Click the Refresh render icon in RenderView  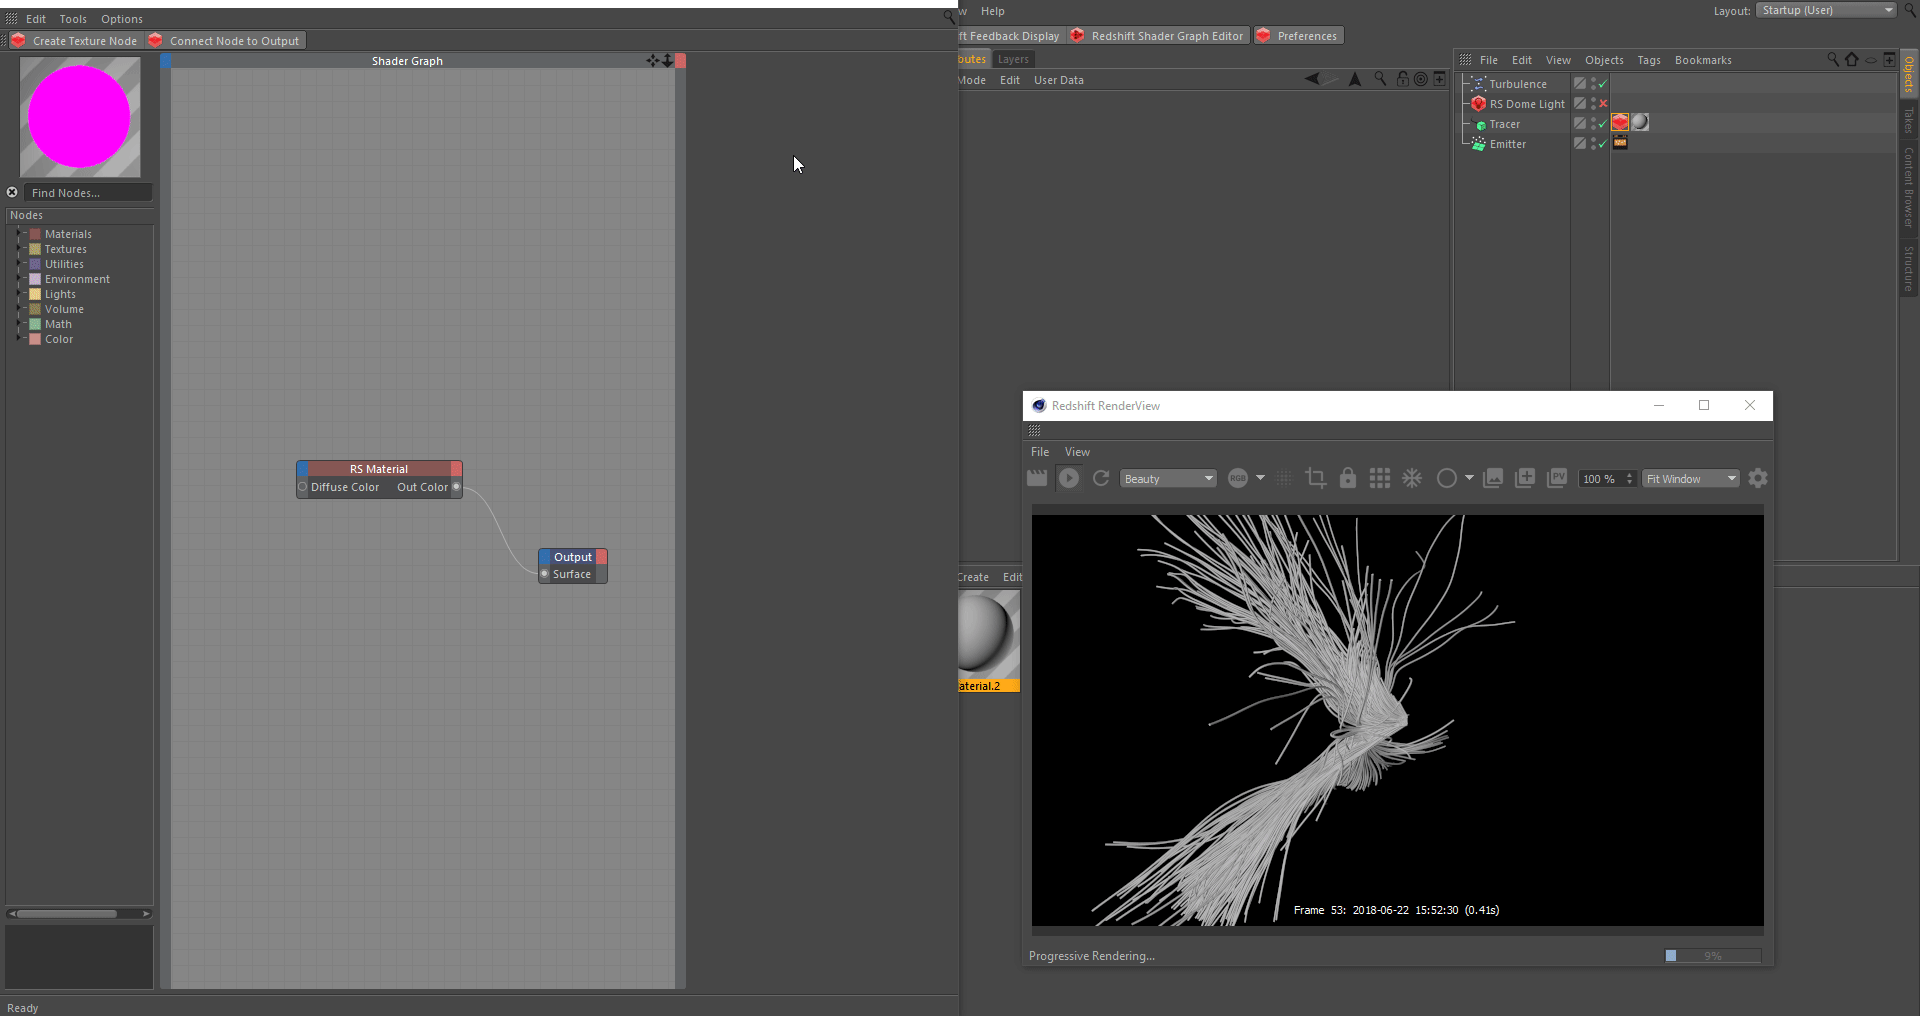point(1101,479)
